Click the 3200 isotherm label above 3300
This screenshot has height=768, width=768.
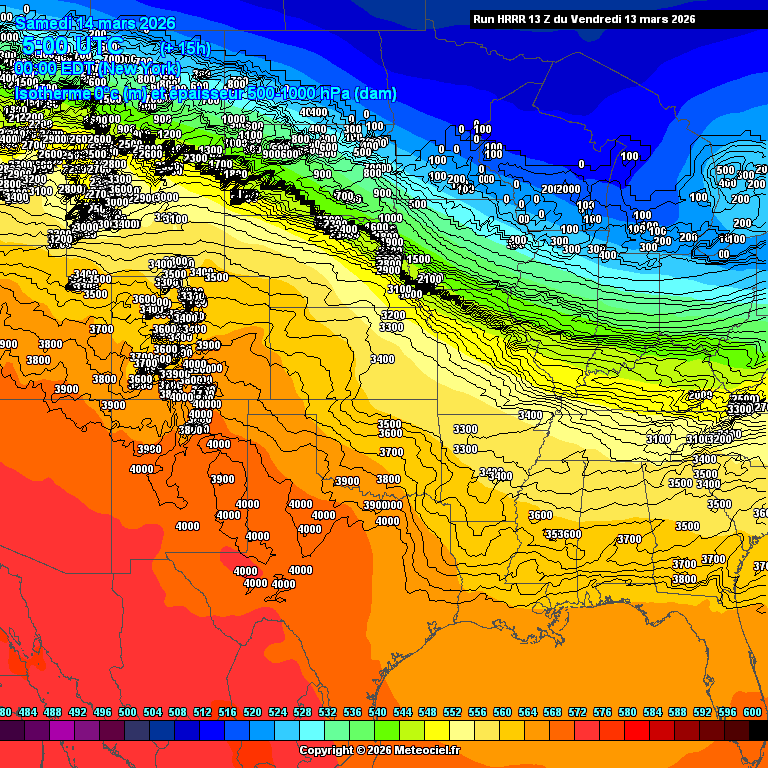[x=392, y=315]
